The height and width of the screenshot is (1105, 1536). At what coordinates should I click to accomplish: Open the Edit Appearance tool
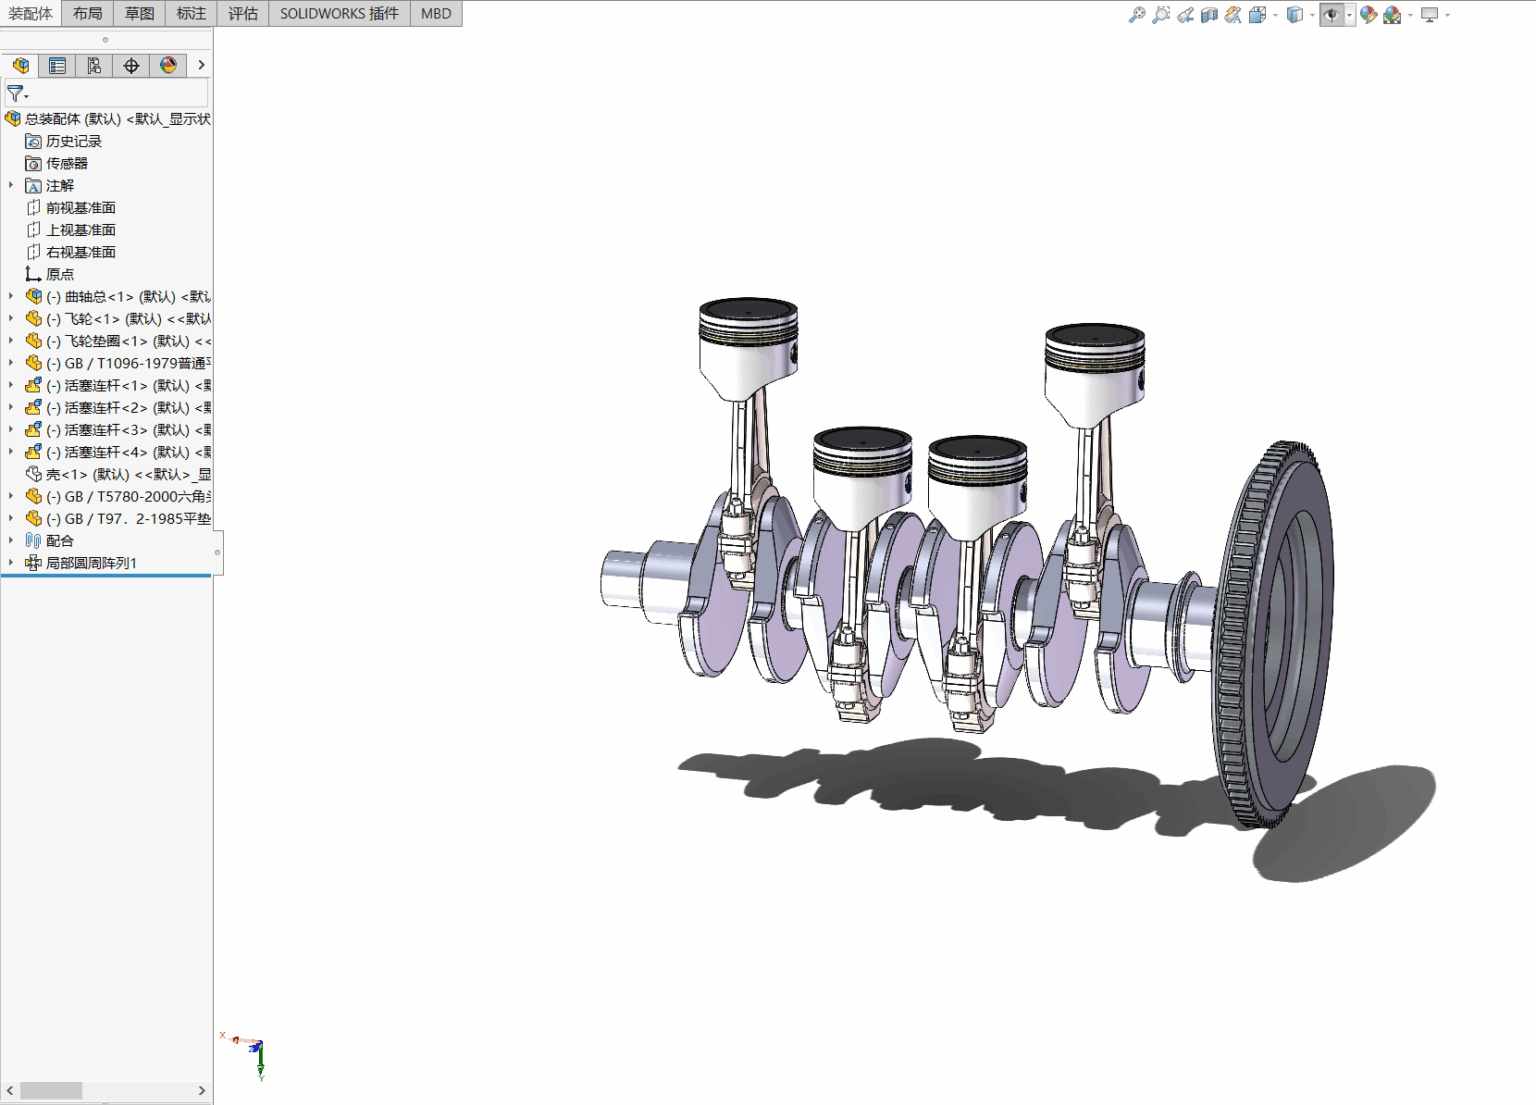[x=1368, y=15]
